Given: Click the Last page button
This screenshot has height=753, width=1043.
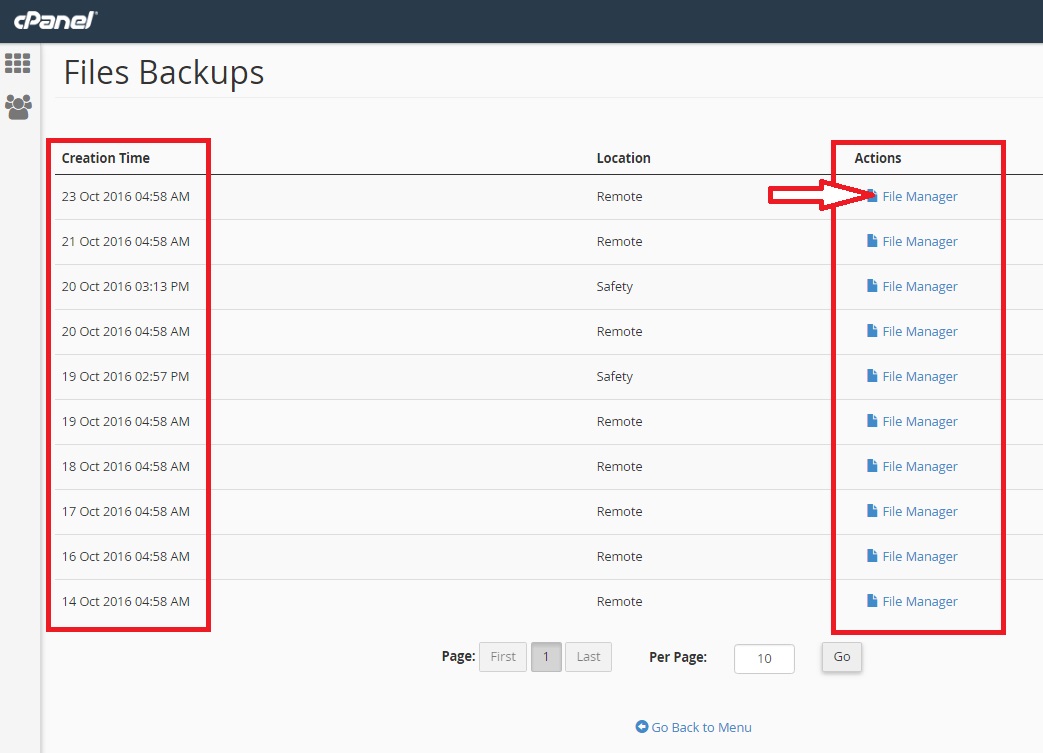Looking at the screenshot, I should tap(589, 657).
